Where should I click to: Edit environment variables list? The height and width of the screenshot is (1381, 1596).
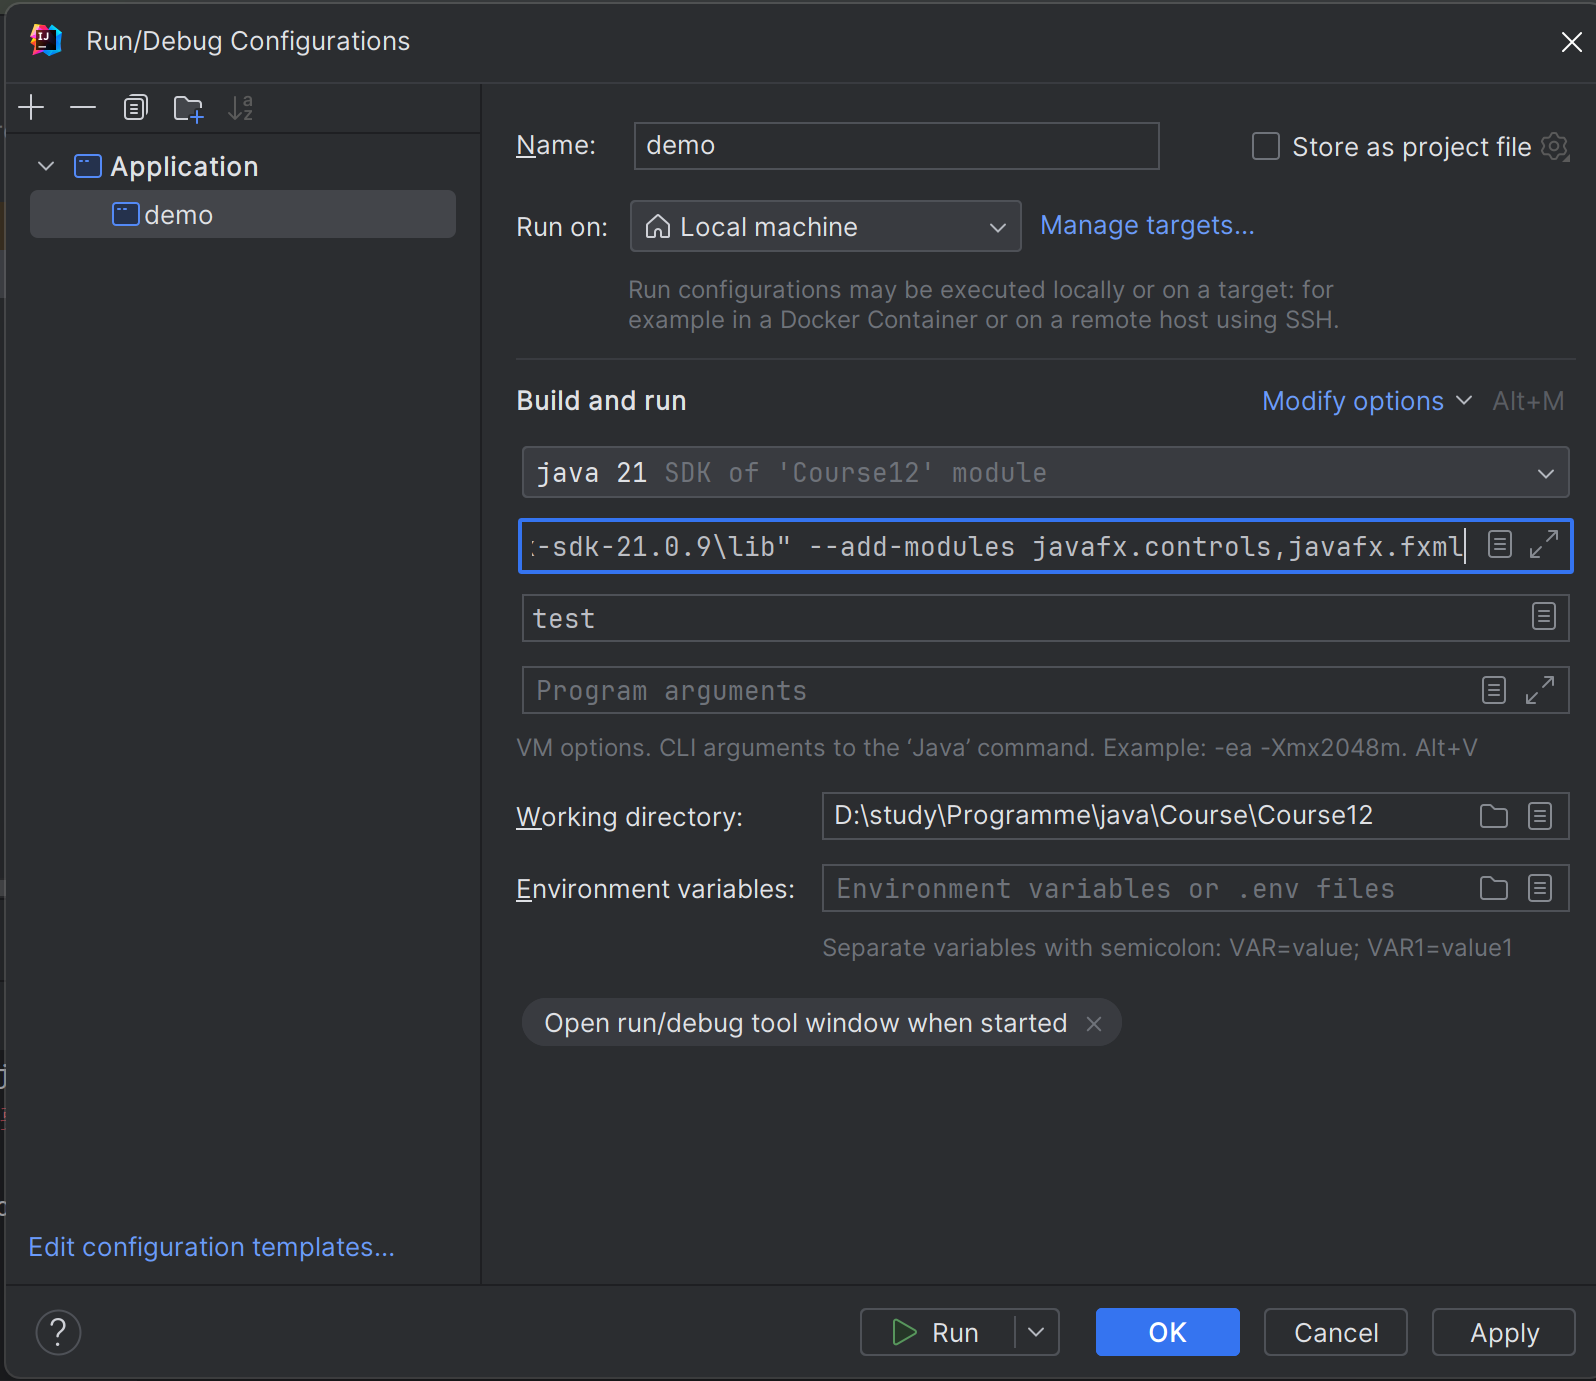(x=1540, y=888)
